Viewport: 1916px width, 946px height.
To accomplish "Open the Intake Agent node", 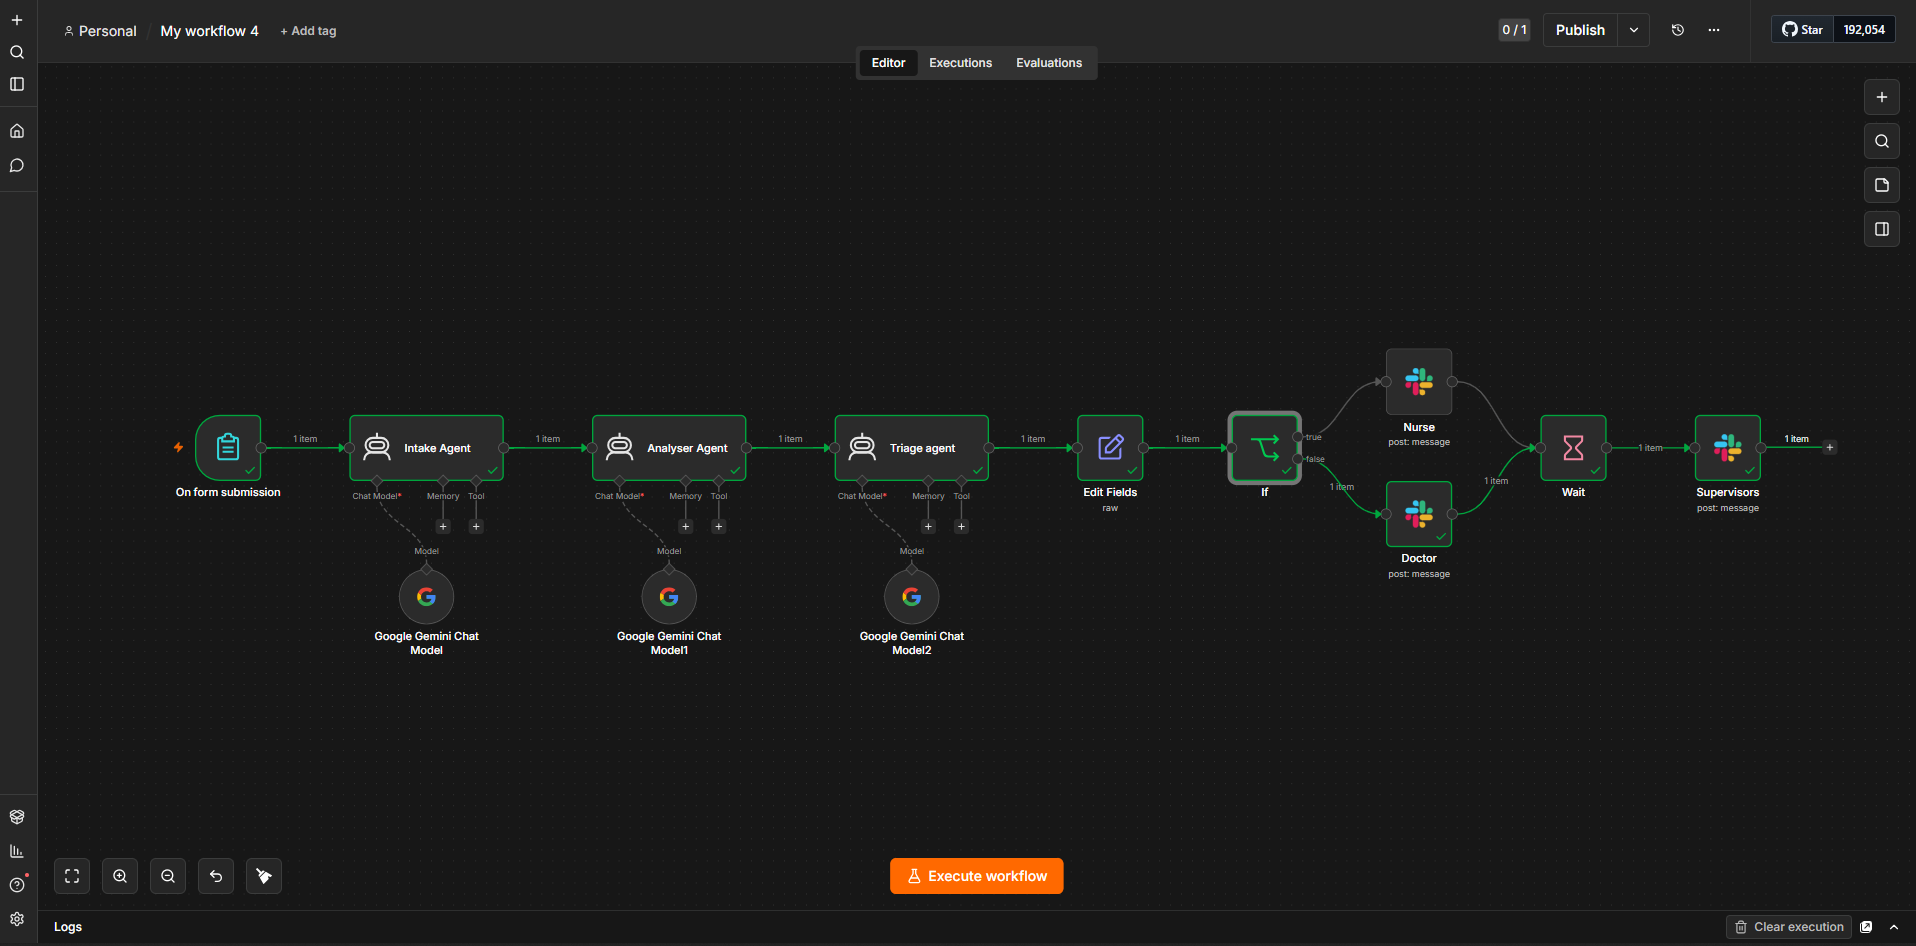I will (x=426, y=448).
